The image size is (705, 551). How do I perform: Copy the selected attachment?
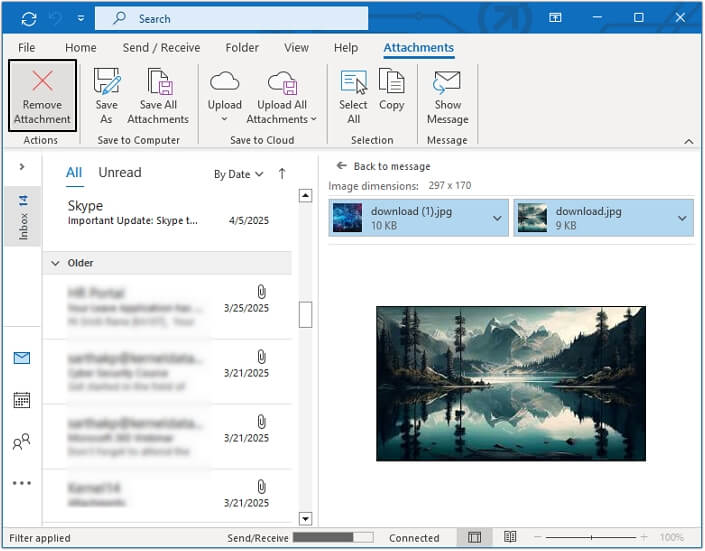[x=392, y=90]
